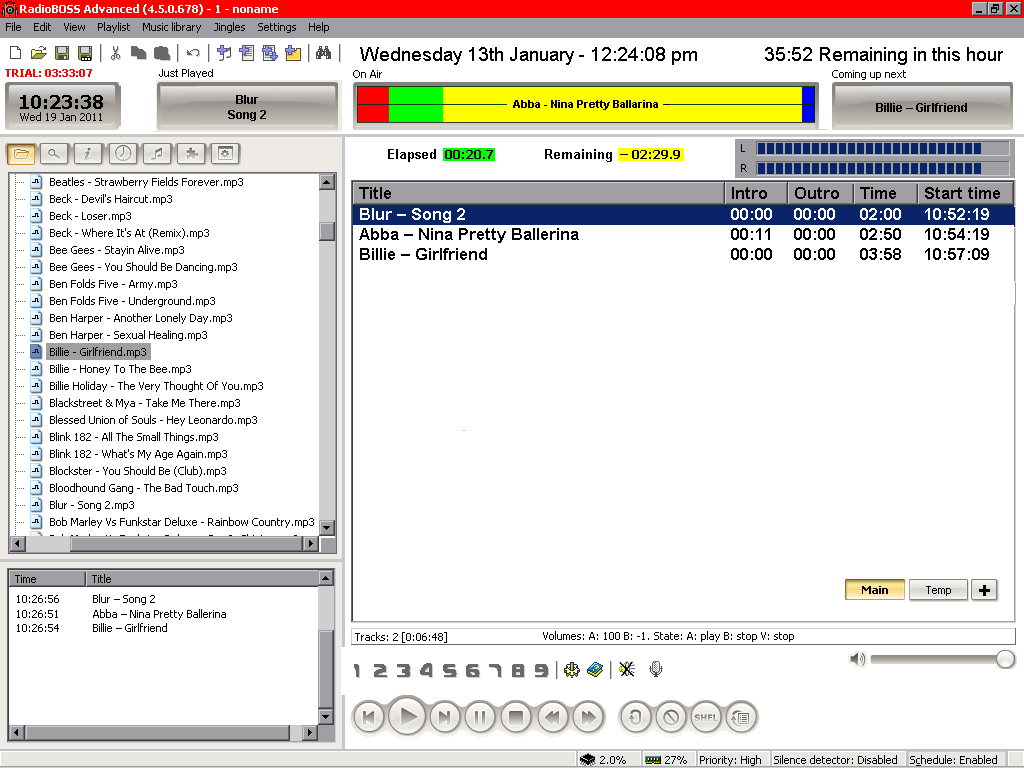Open the Music library menu
This screenshot has height=768, width=1024.
pos(172,27)
